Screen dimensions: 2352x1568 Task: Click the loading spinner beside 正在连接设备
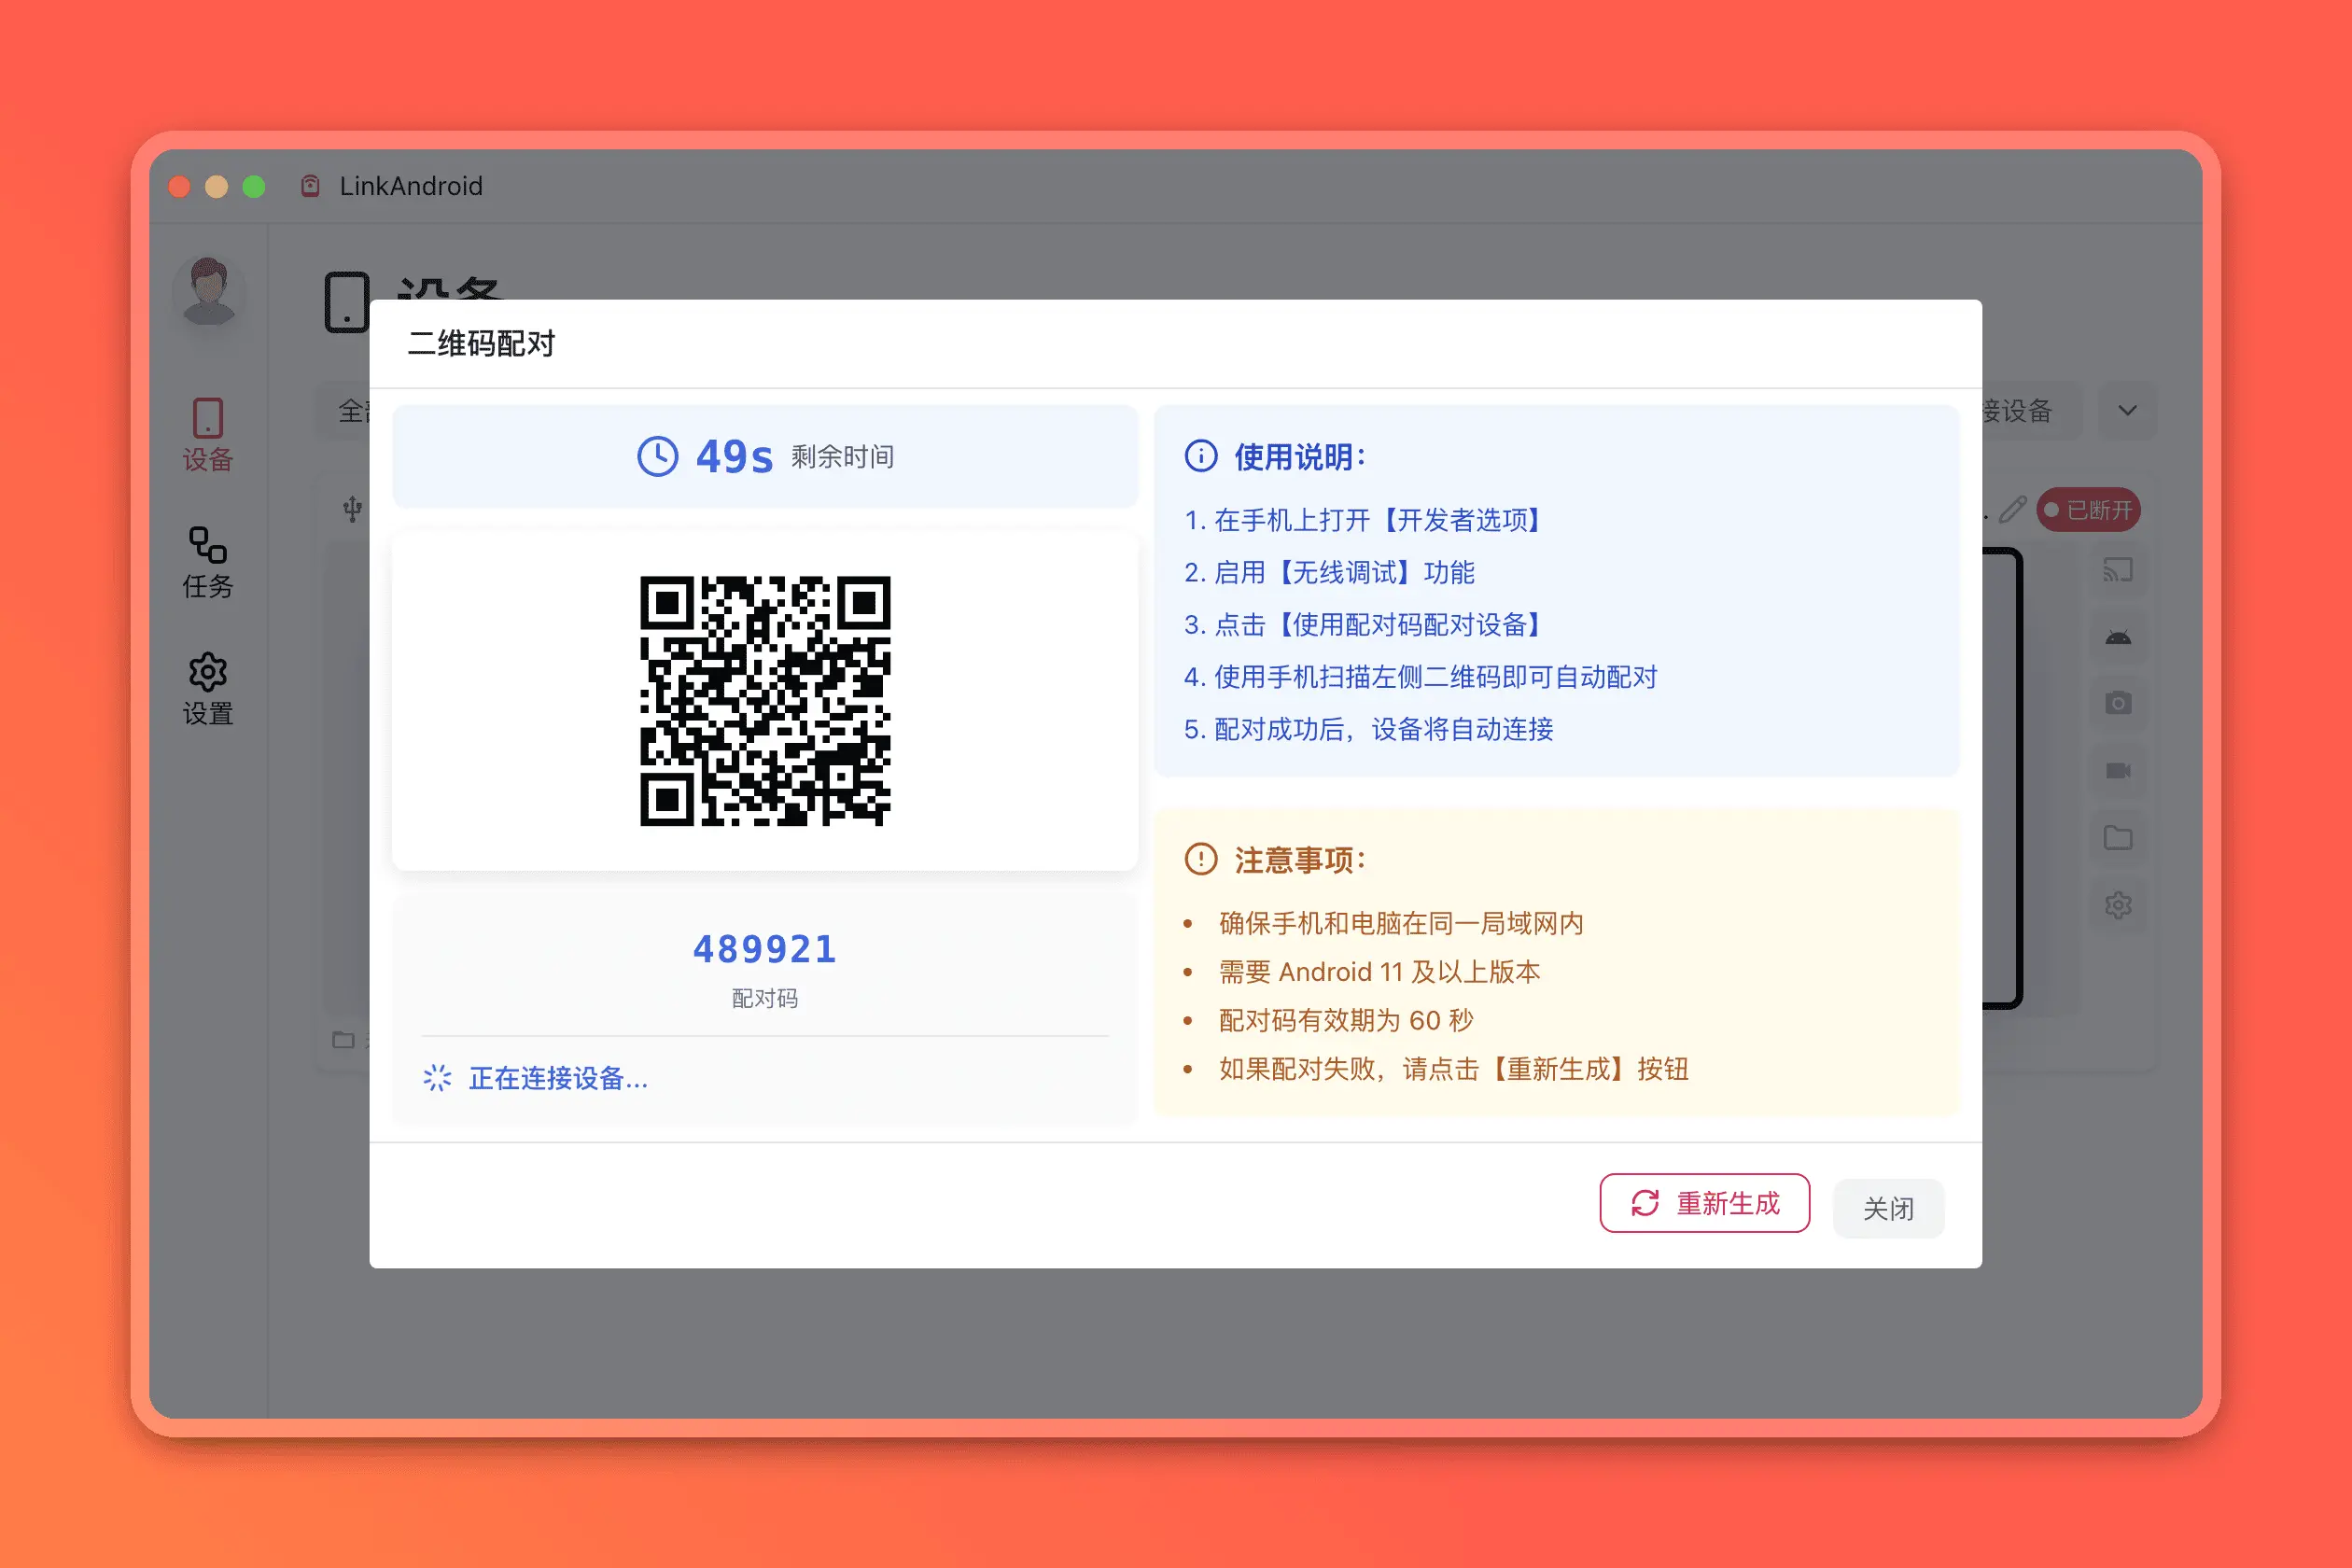point(437,1078)
